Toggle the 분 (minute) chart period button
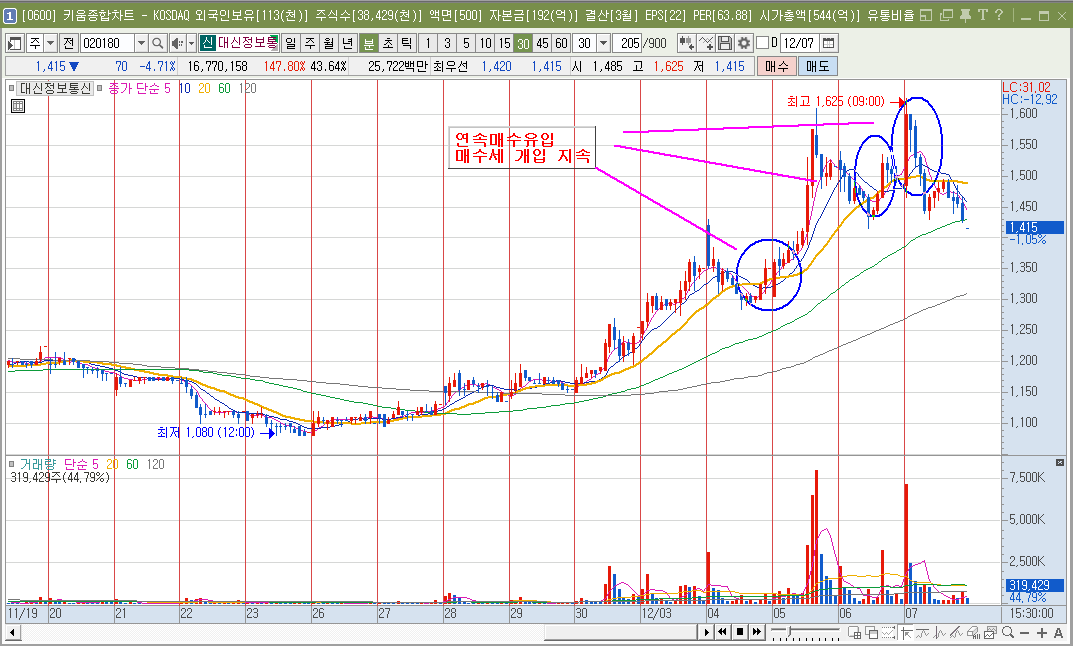Screen dimensions: 1073x646 [x=368, y=43]
